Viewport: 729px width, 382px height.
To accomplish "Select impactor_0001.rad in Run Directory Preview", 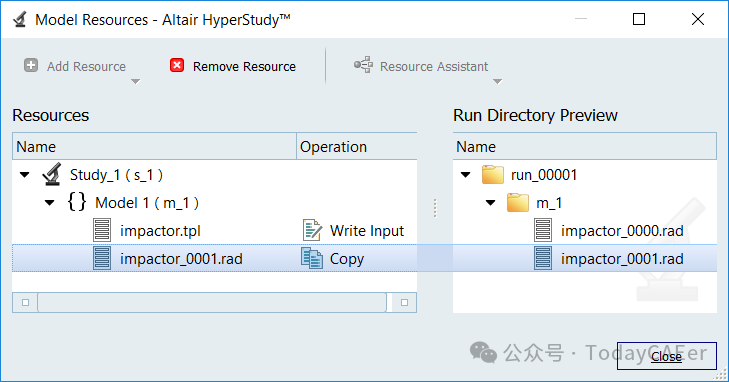I will click(x=622, y=259).
